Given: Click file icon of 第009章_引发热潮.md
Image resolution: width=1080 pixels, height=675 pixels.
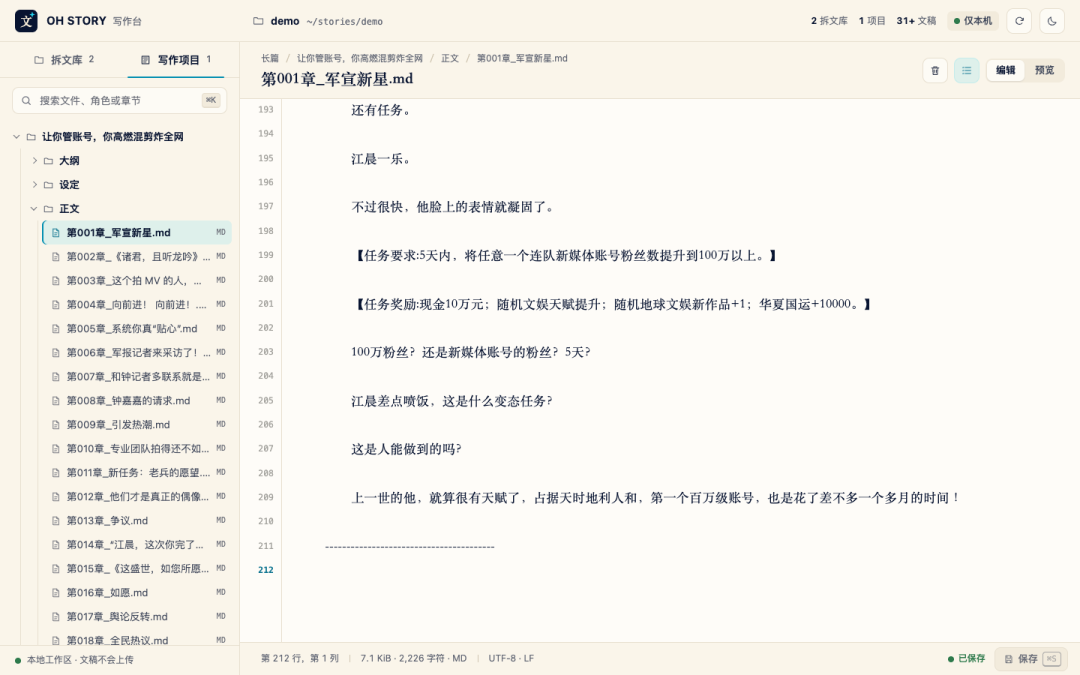Looking at the screenshot, I should 56,425.
